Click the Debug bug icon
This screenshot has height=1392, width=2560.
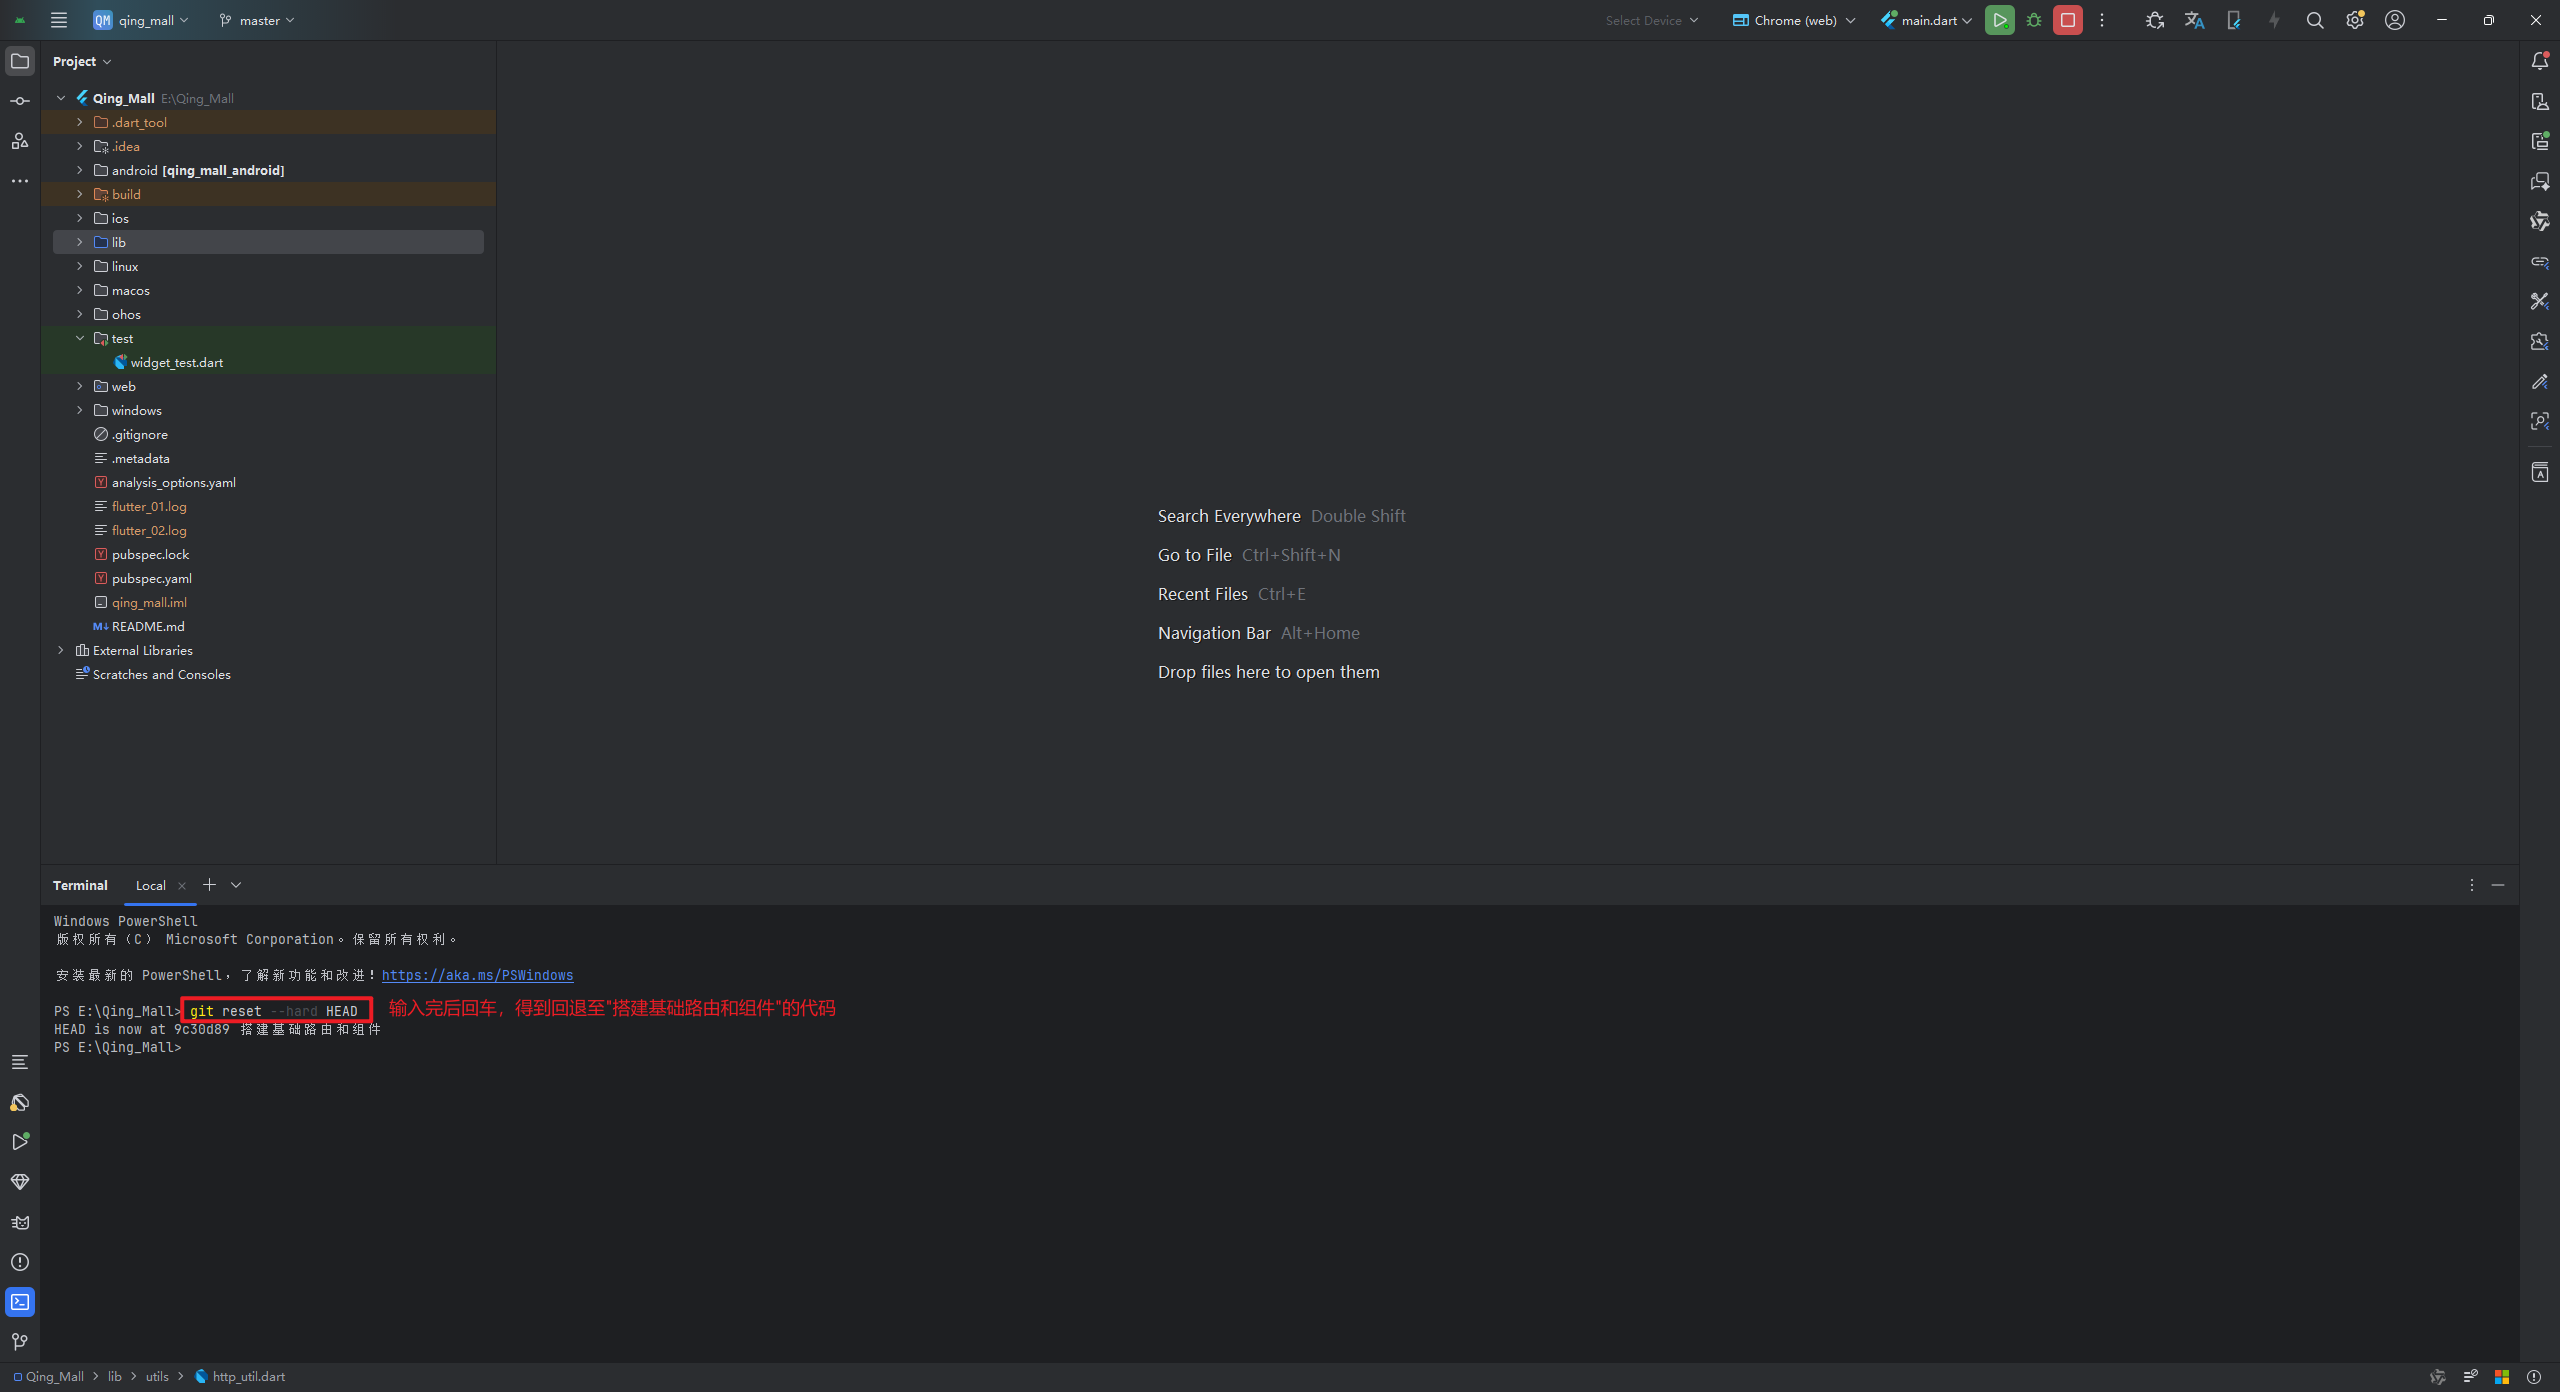click(x=2033, y=20)
